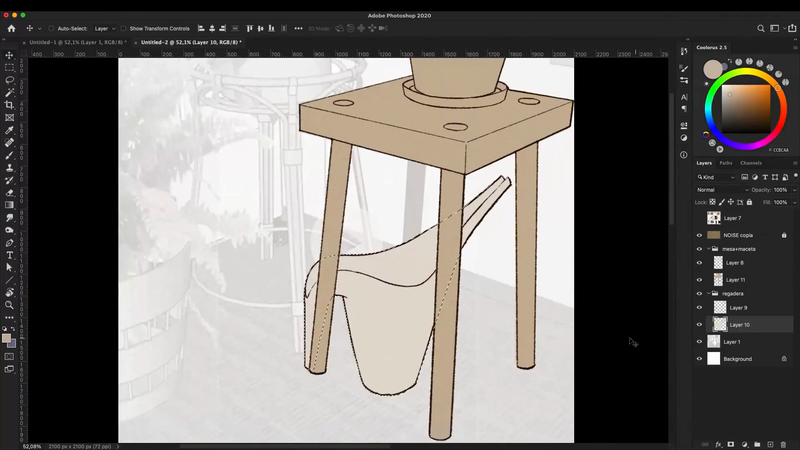Select Layer 1 in the layers panel
The width and height of the screenshot is (800, 450).
pos(733,342)
